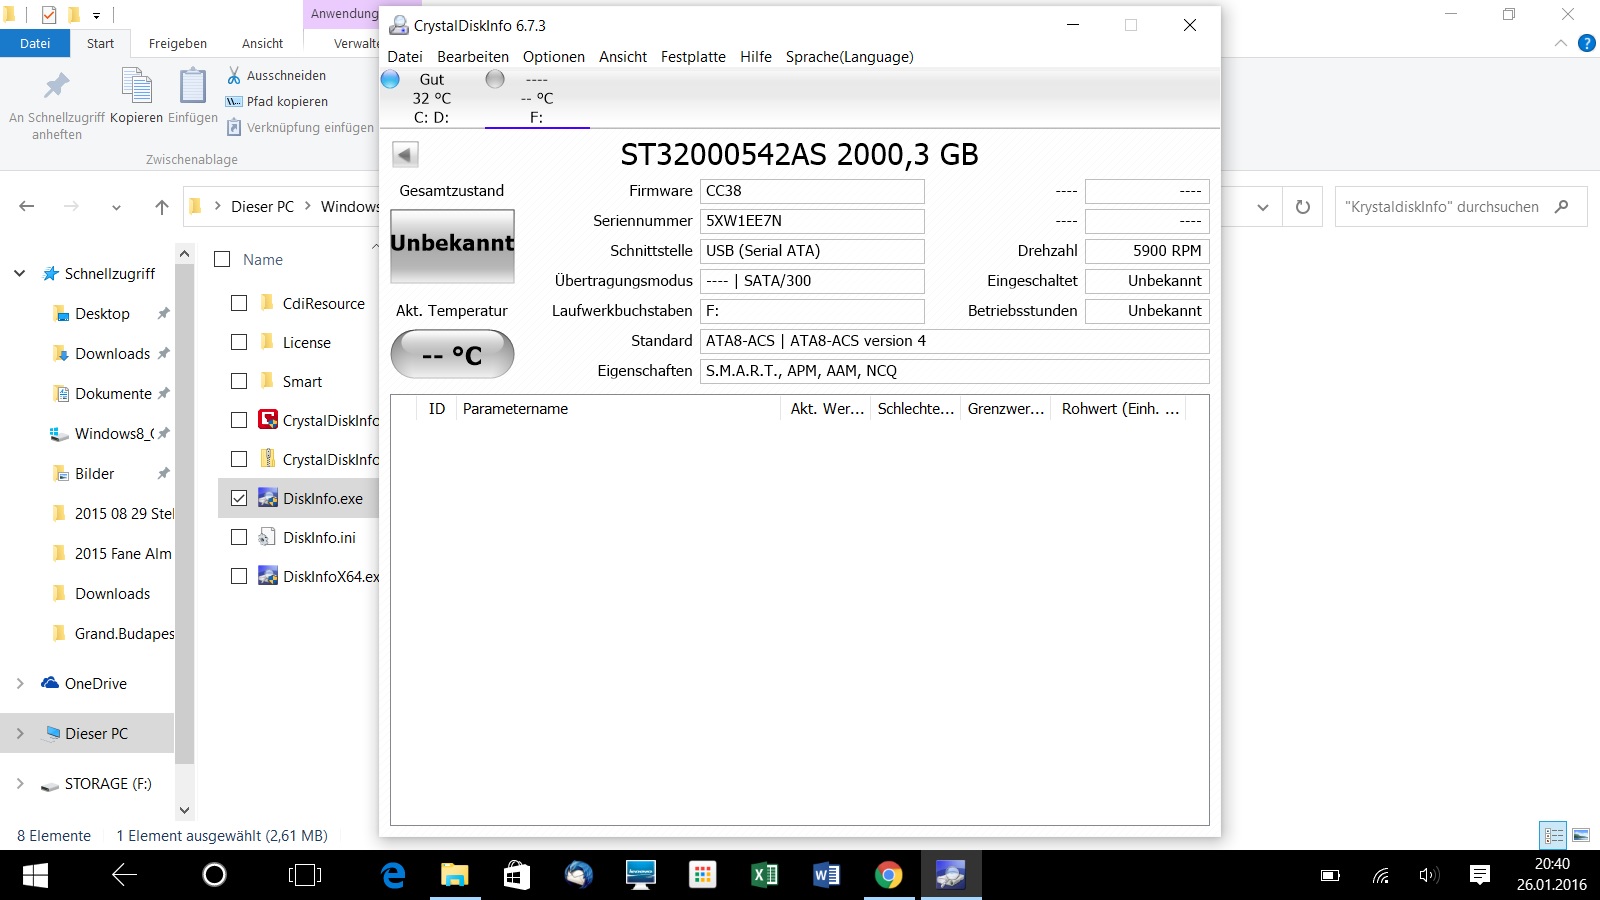Switch to the Freigeben ribbon tab
Viewport: 1600px width, 900px height.
[x=178, y=43]
